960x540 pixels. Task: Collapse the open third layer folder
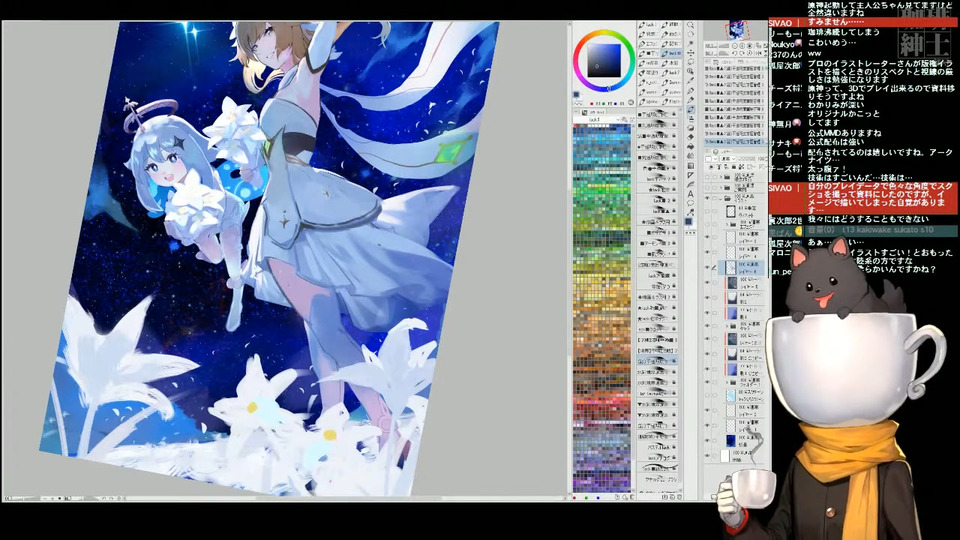point(720,198)
